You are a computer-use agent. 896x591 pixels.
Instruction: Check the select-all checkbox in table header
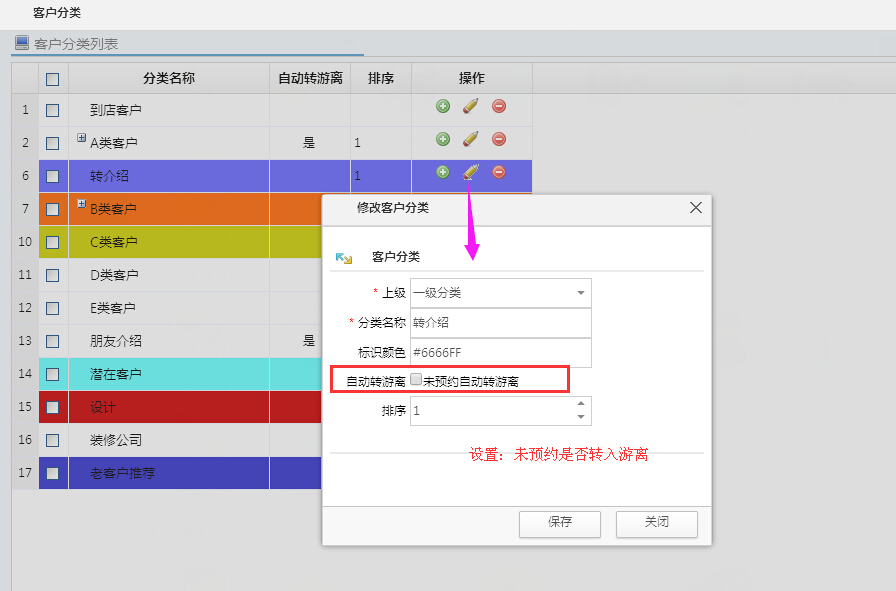tap(52, 80)
